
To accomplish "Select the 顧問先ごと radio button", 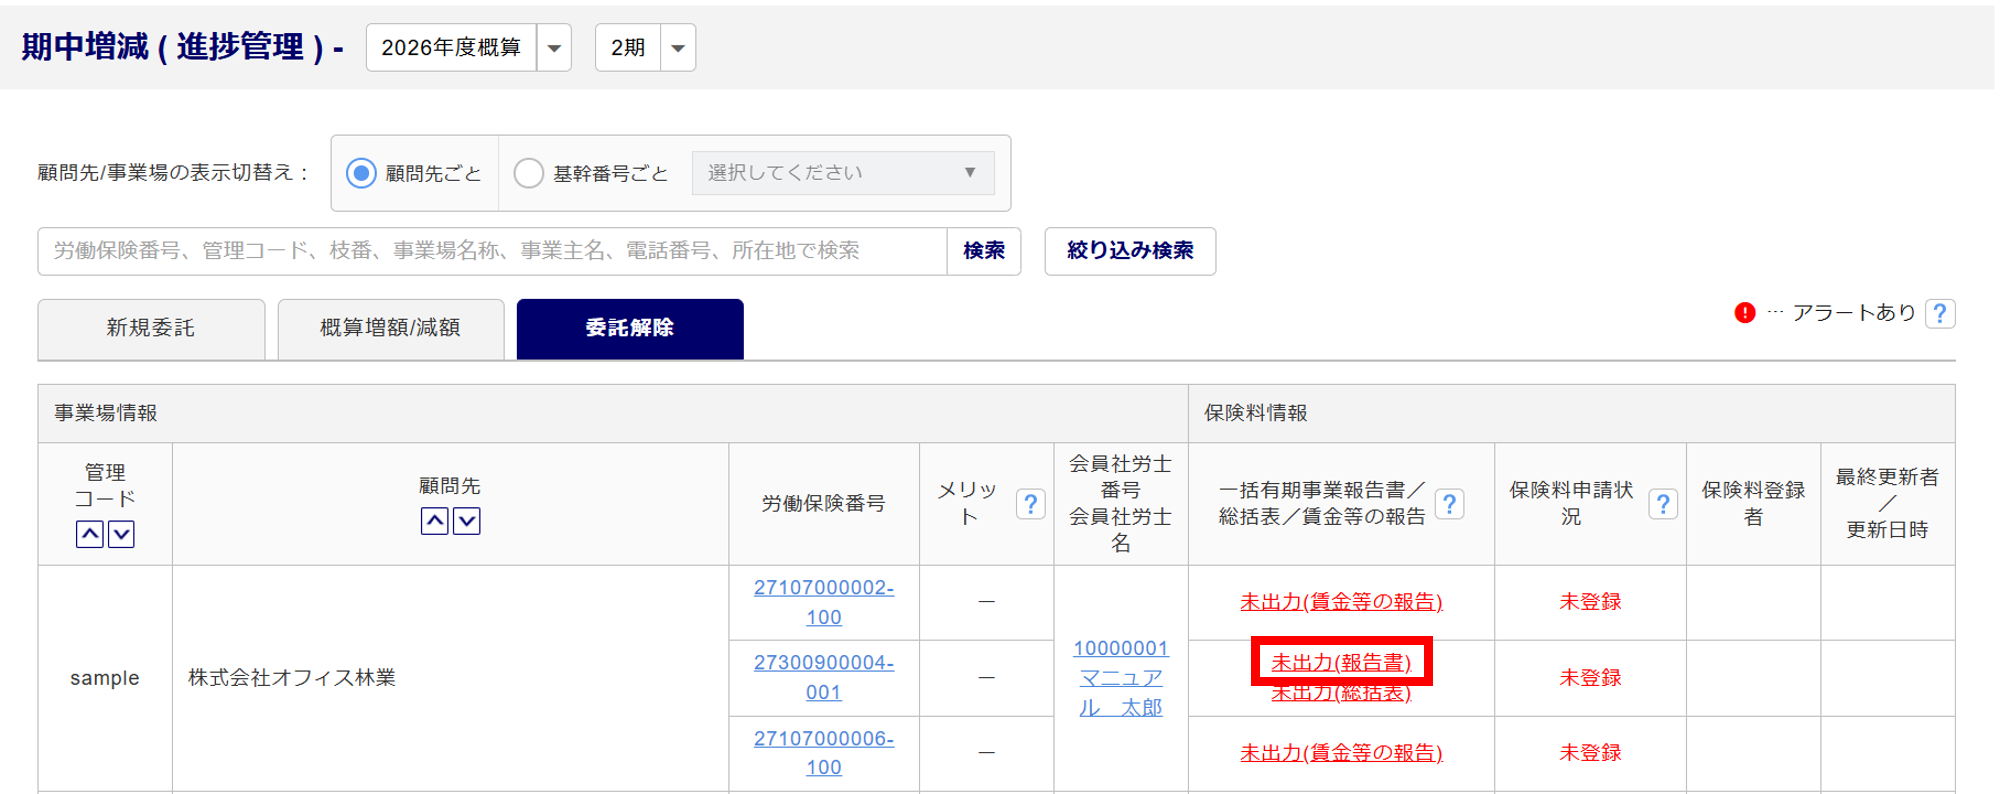I will 361,173.
